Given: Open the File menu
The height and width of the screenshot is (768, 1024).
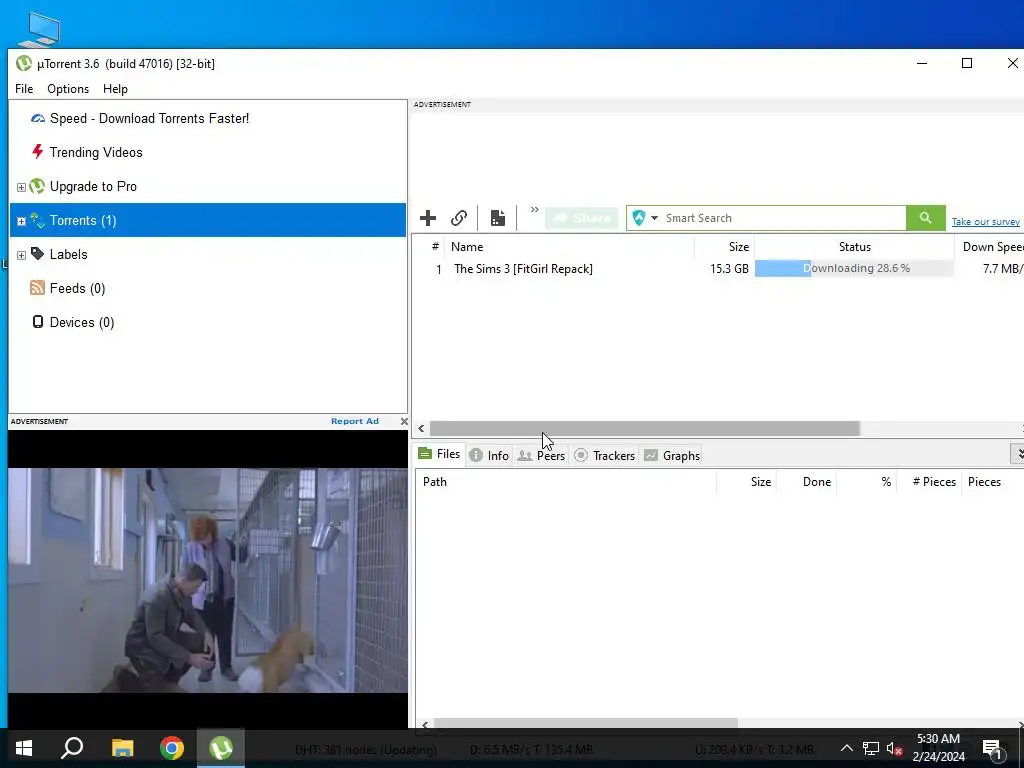Looking at the screenshot, I should click(x=24, y=89).
